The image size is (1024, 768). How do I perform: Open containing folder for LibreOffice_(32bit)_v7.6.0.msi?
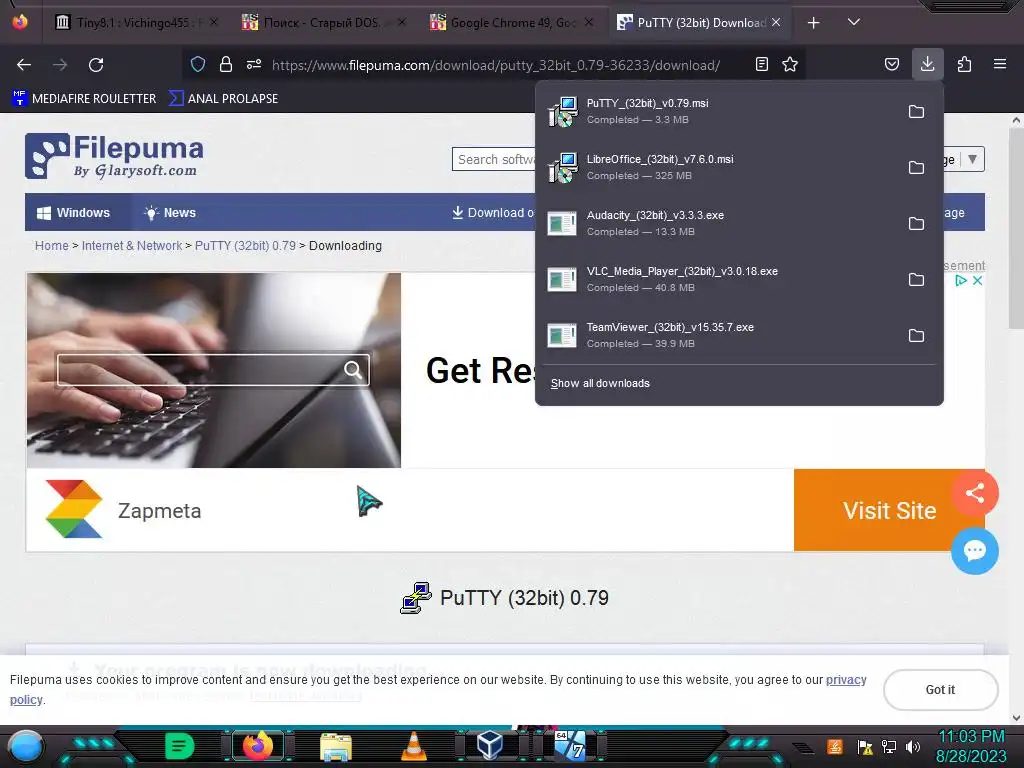click(916, 168)
